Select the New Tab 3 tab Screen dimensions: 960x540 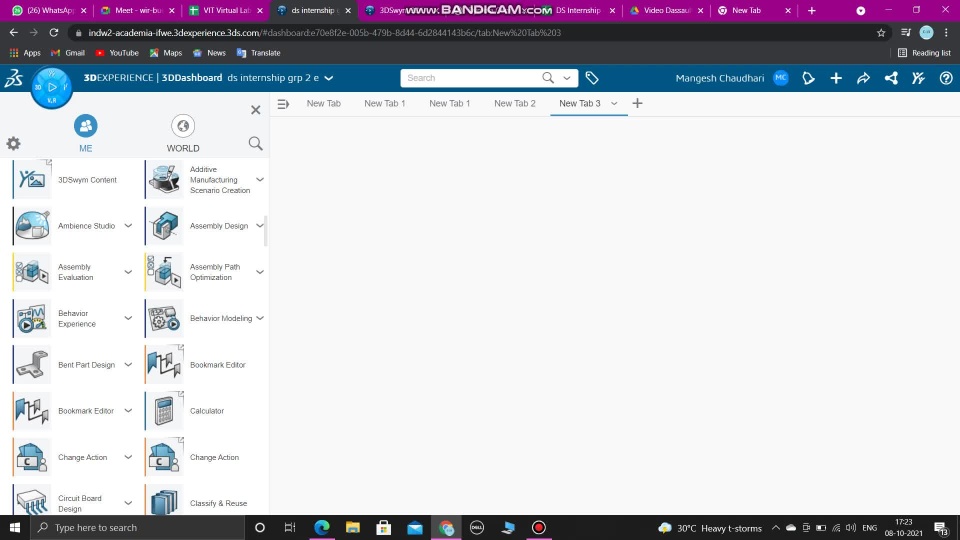tap(580, 103)
